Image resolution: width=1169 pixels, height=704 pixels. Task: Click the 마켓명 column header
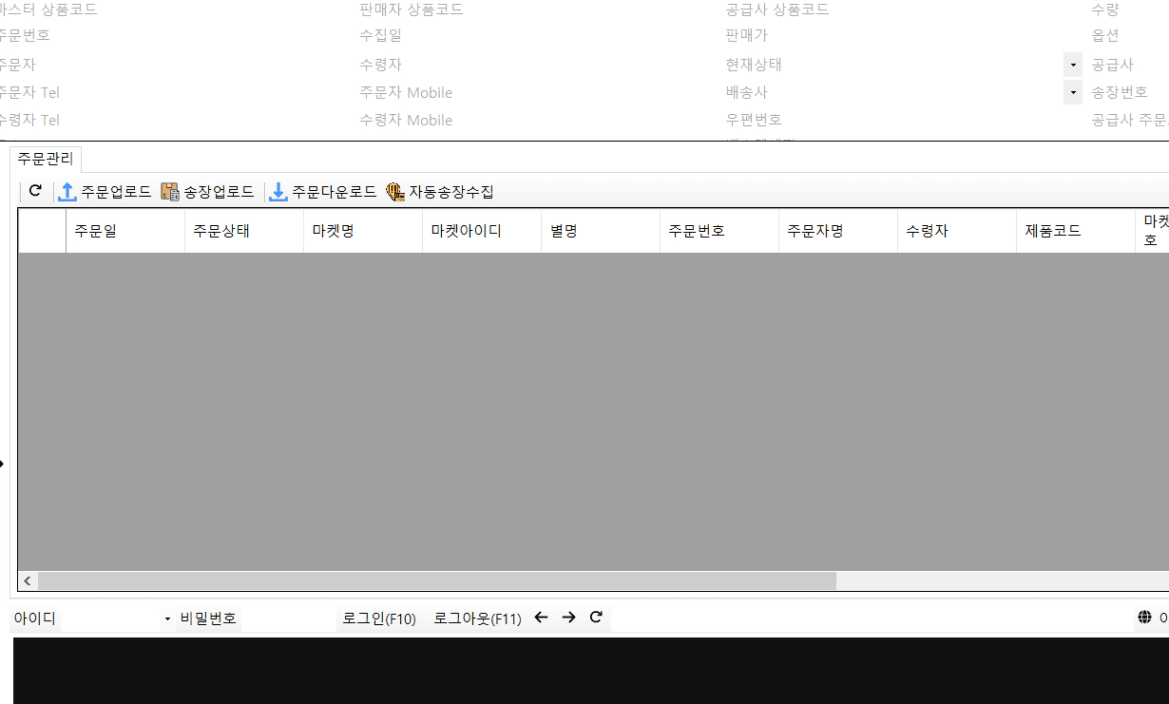coord(363,231)
